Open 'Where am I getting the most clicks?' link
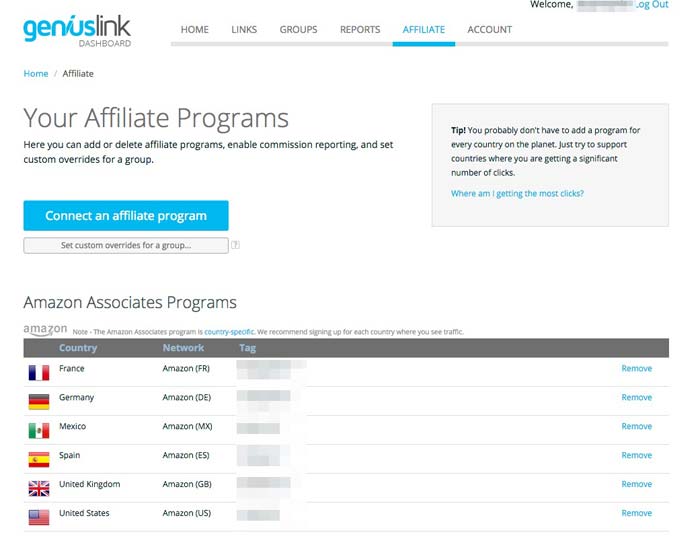 click(x=517, y=193)
